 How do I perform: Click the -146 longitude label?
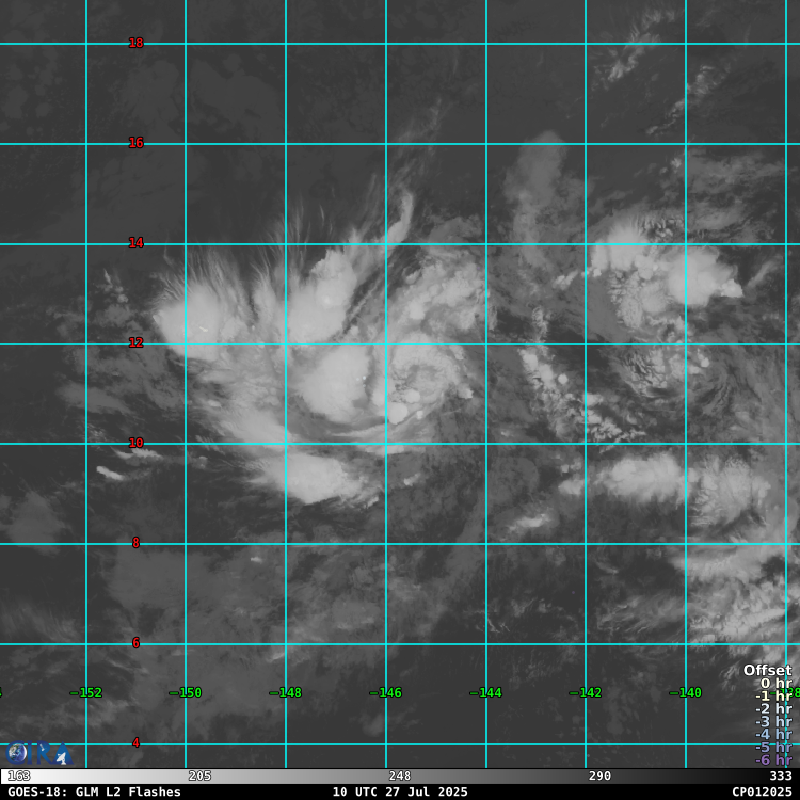(385, 693)
